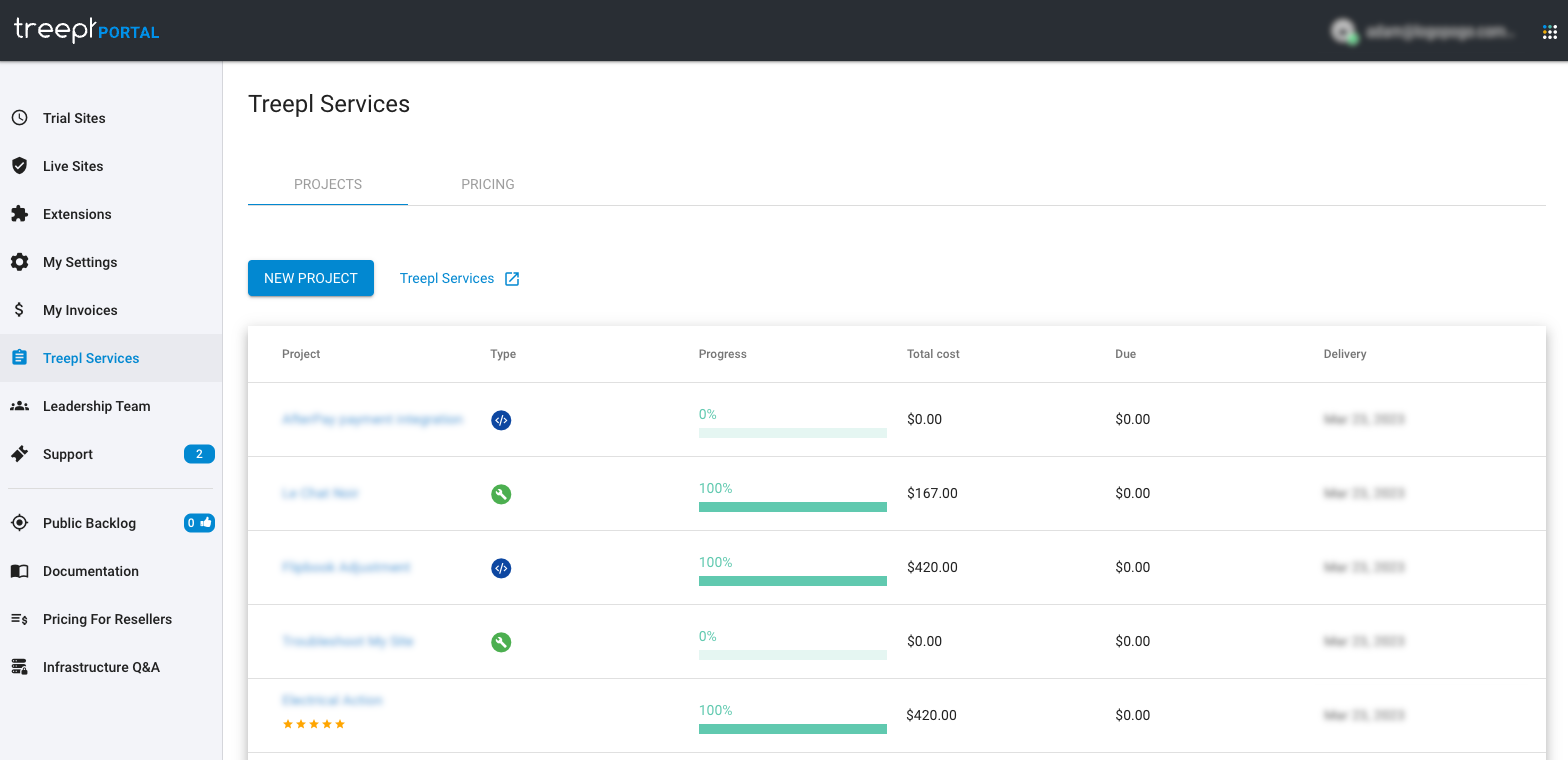
Task: Click the "Due" column header
Action: pyautogui.click(x=1126, y=354)
